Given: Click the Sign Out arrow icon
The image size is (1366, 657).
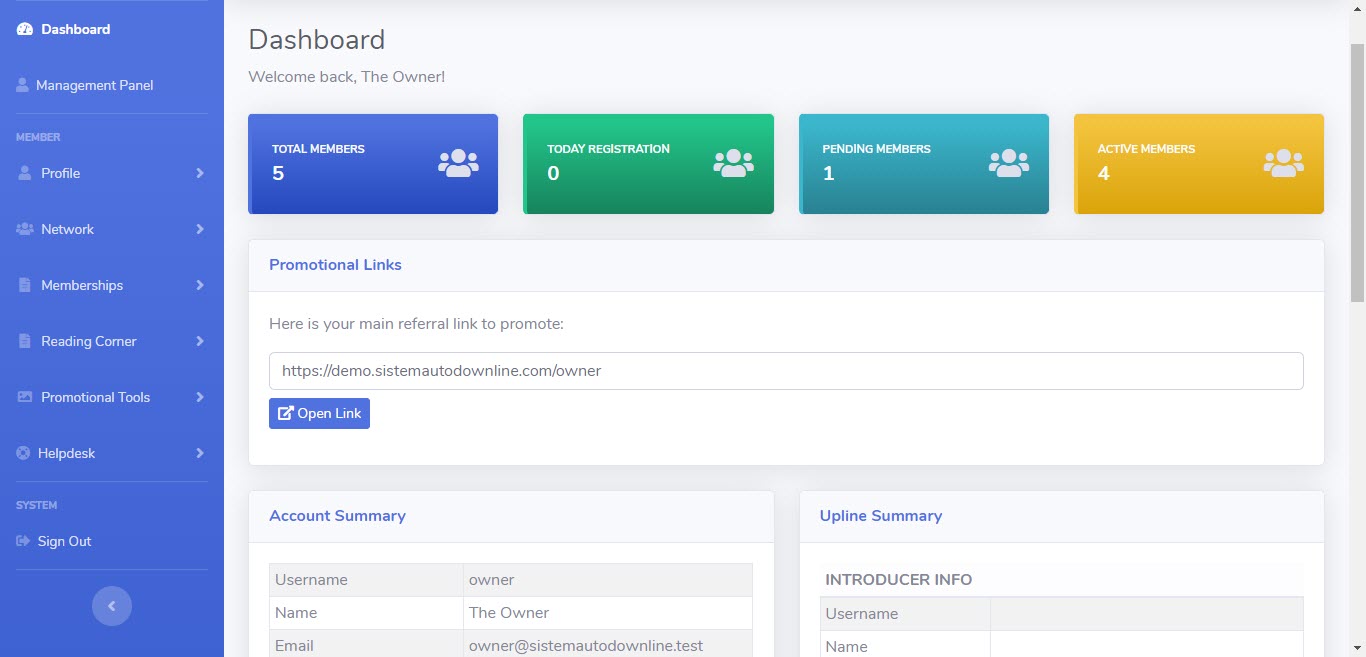Looking at the screenshot, I should pos(23,541).
